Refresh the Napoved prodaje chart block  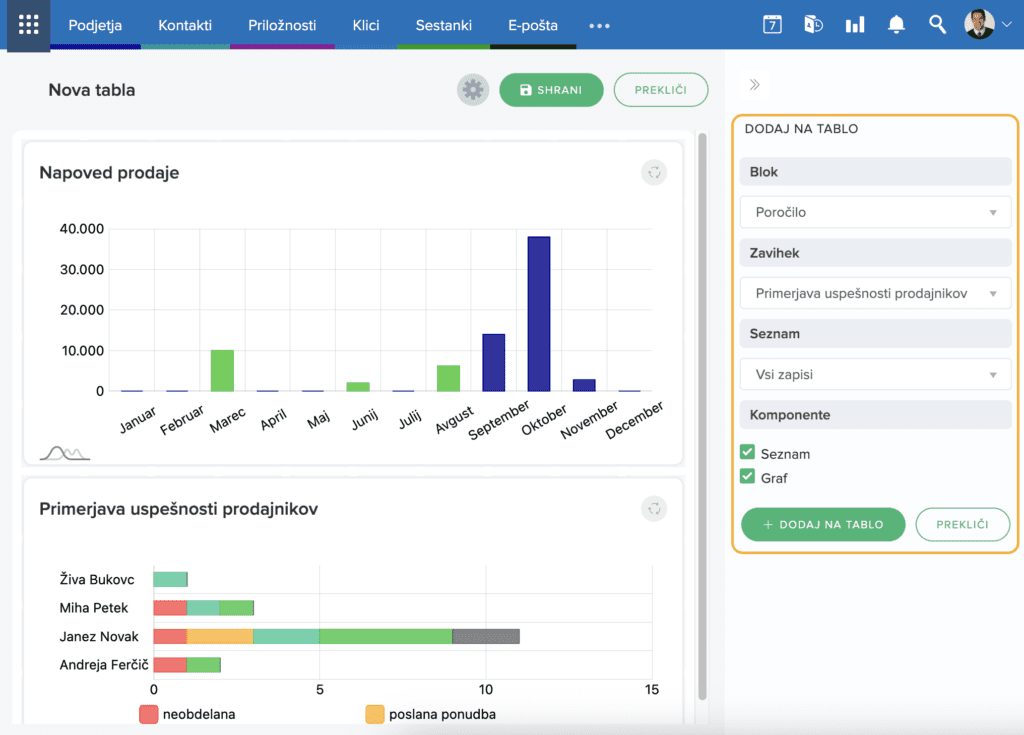(x=654, y=173)
